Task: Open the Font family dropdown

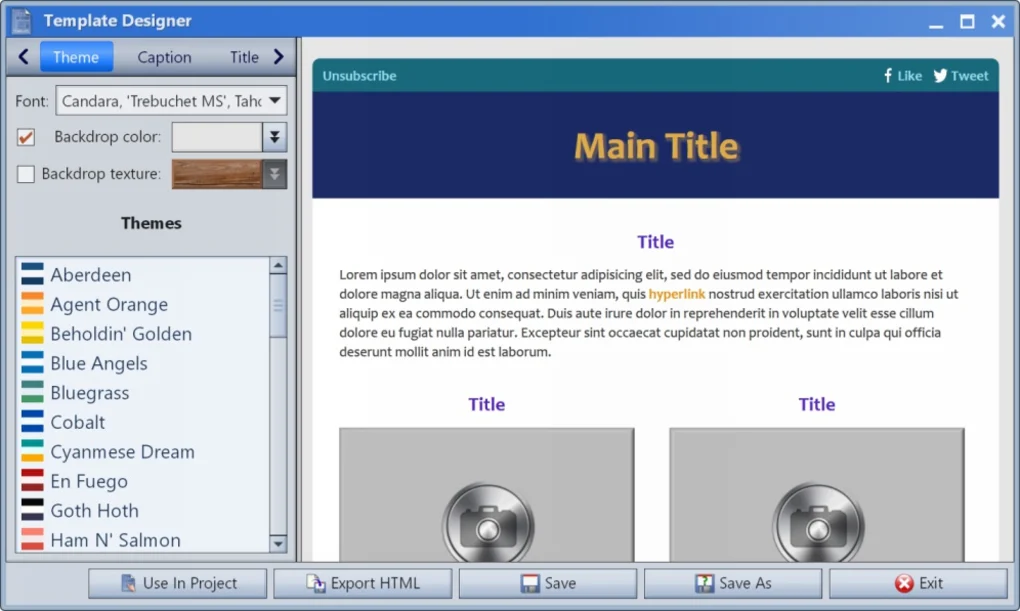Action: (274, 100)
